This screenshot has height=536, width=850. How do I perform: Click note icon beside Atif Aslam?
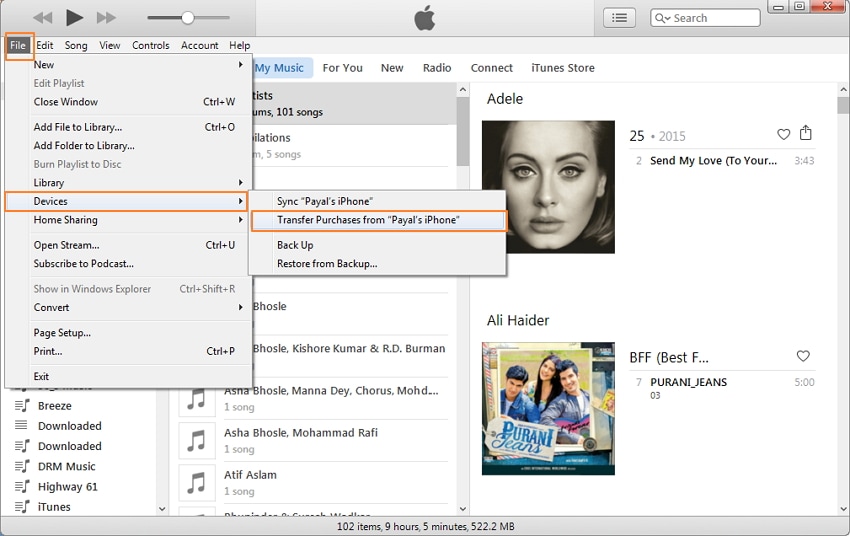pos(196,482)
